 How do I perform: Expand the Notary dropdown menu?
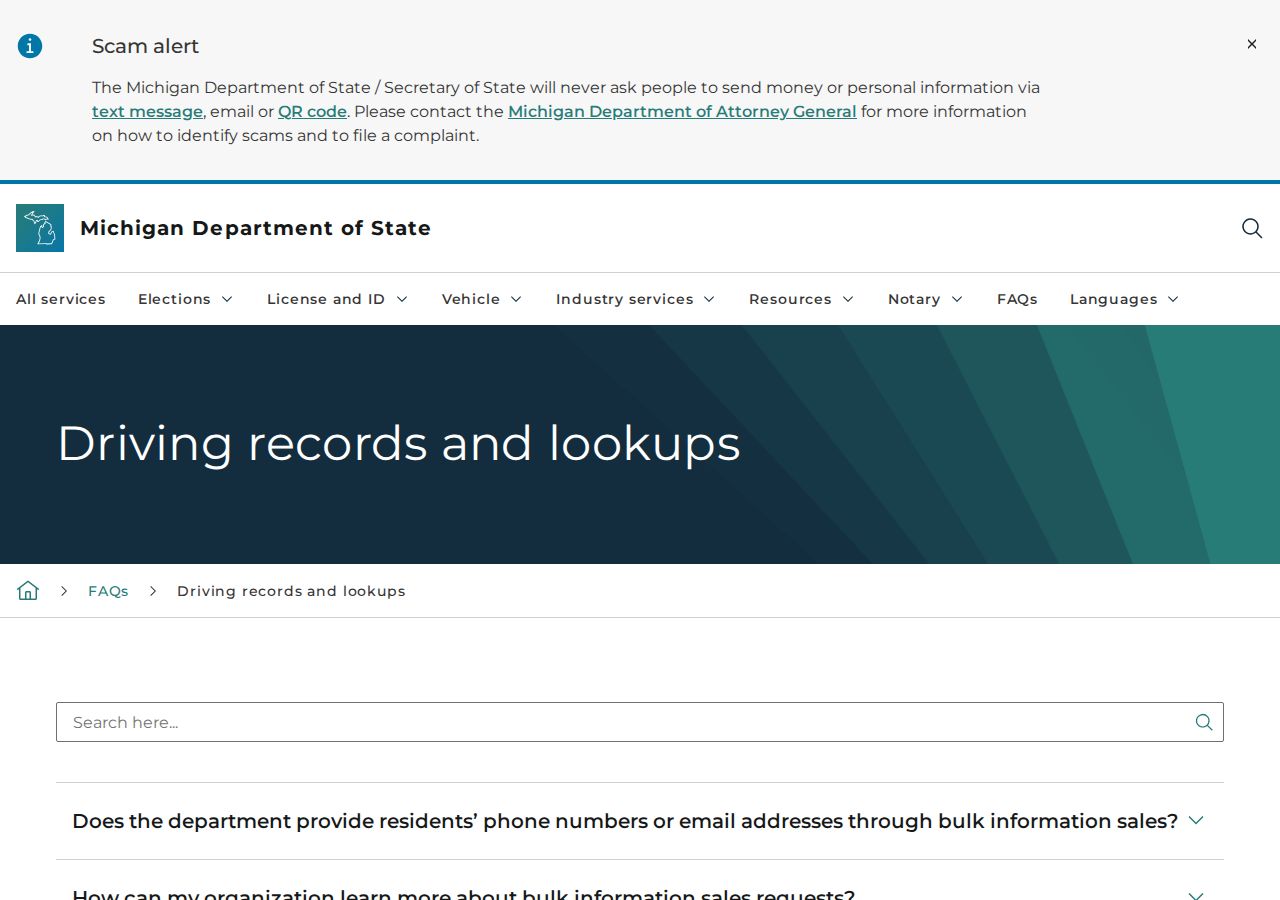click(925, 299)
